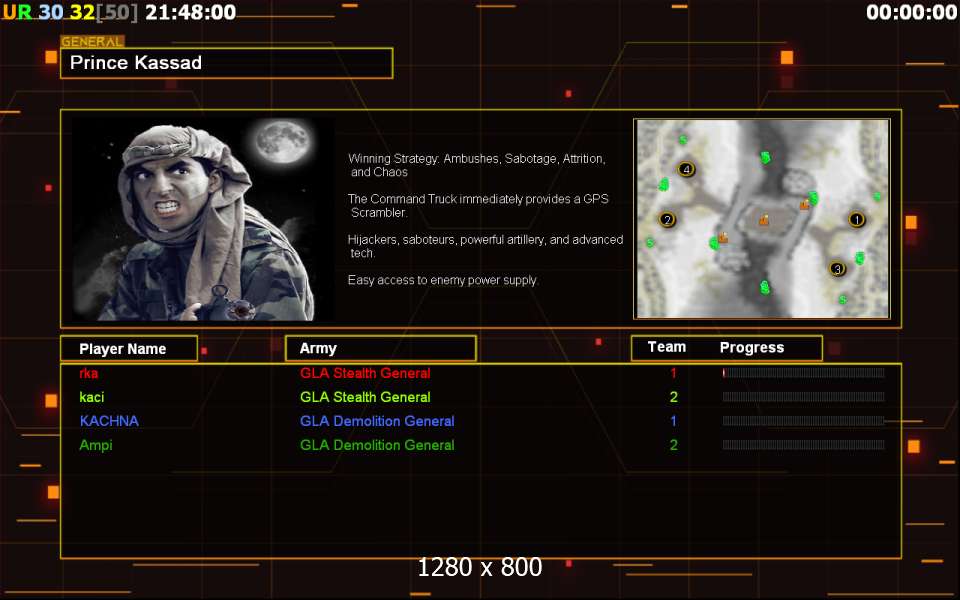This screenshot has width=960, height=600.
Task: Click the Player Name column header
Action: tap(129, 348)
